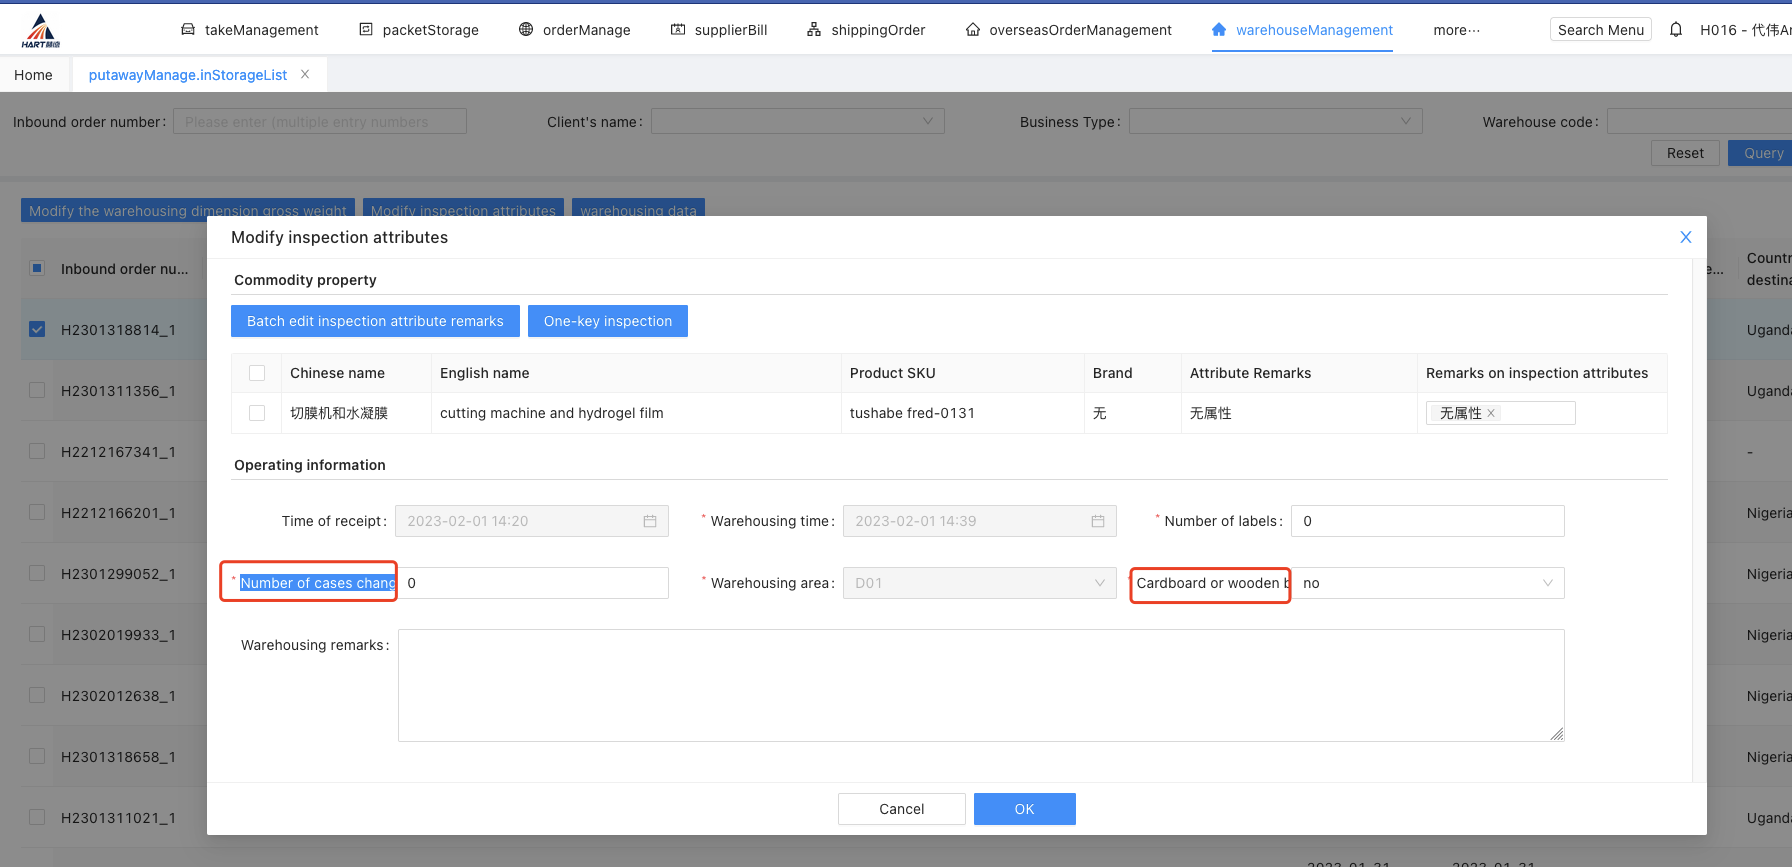Close the Modify inspection attributes dialog
This screenshot has width=1792, height=867.
(x=1685, y=237)
